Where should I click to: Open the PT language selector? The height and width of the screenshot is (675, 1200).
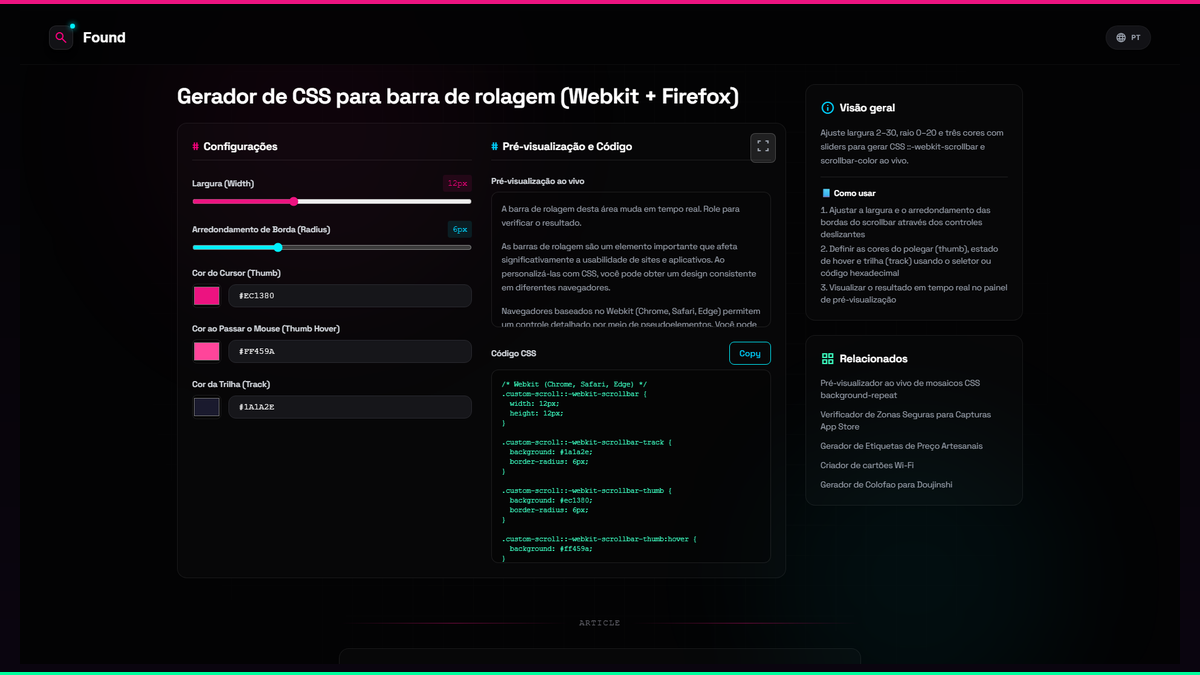1128,38
